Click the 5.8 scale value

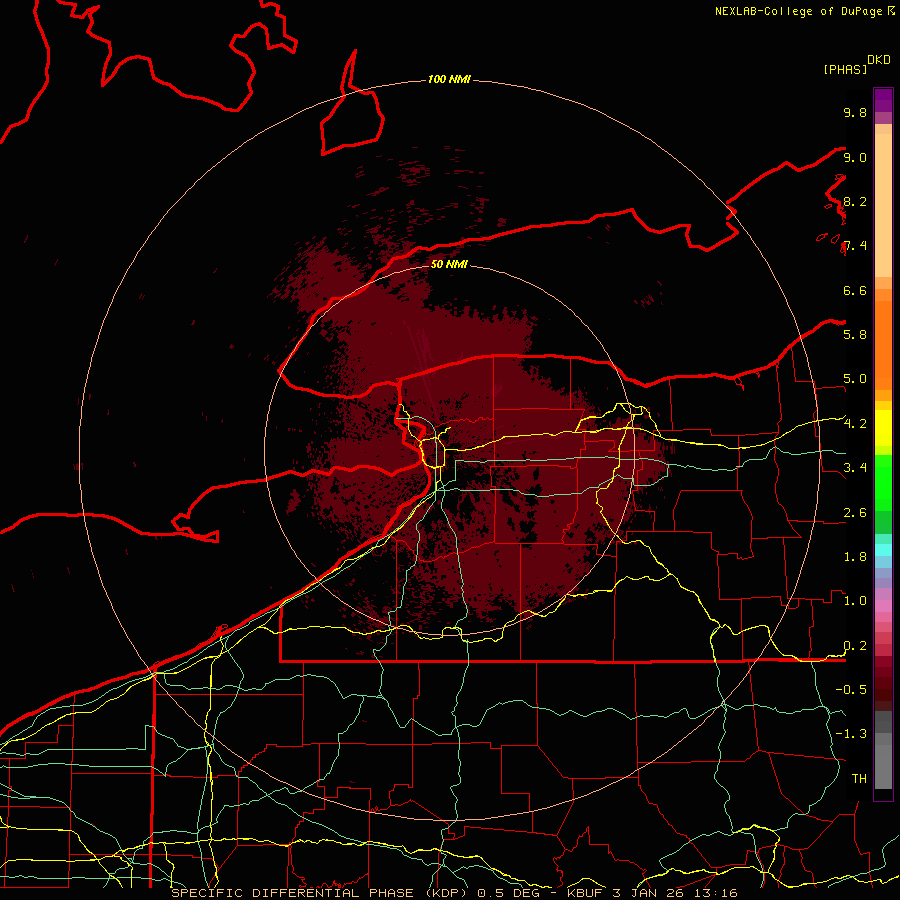[855, 335]
